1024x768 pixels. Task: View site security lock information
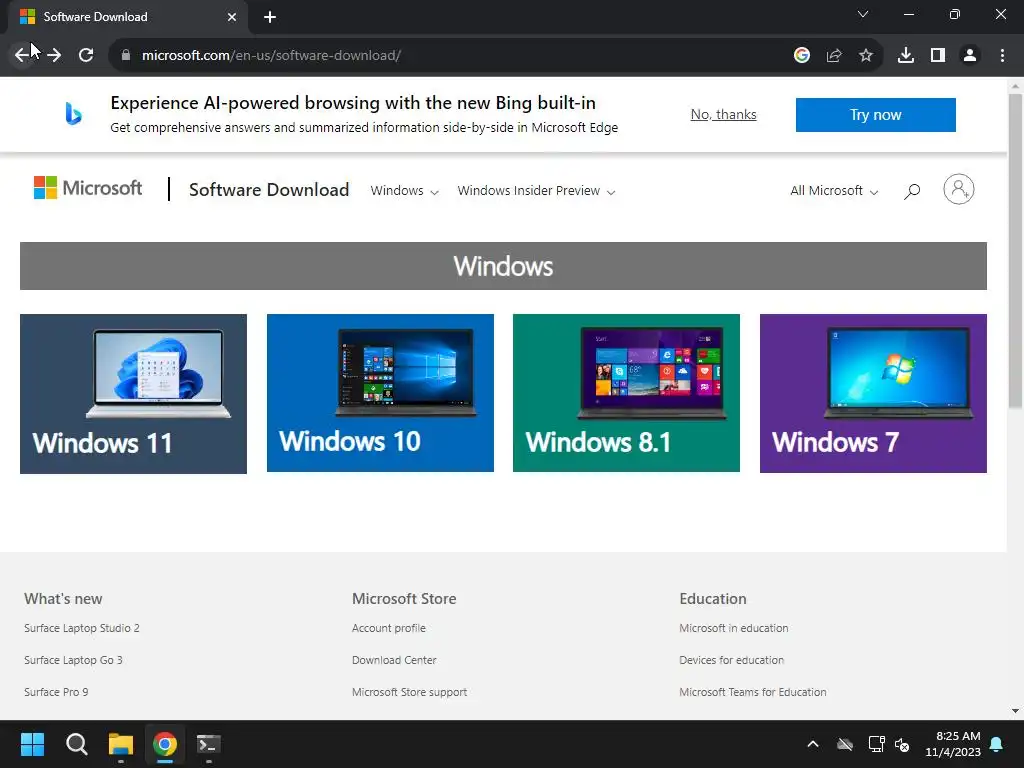[x=126, y=55]
